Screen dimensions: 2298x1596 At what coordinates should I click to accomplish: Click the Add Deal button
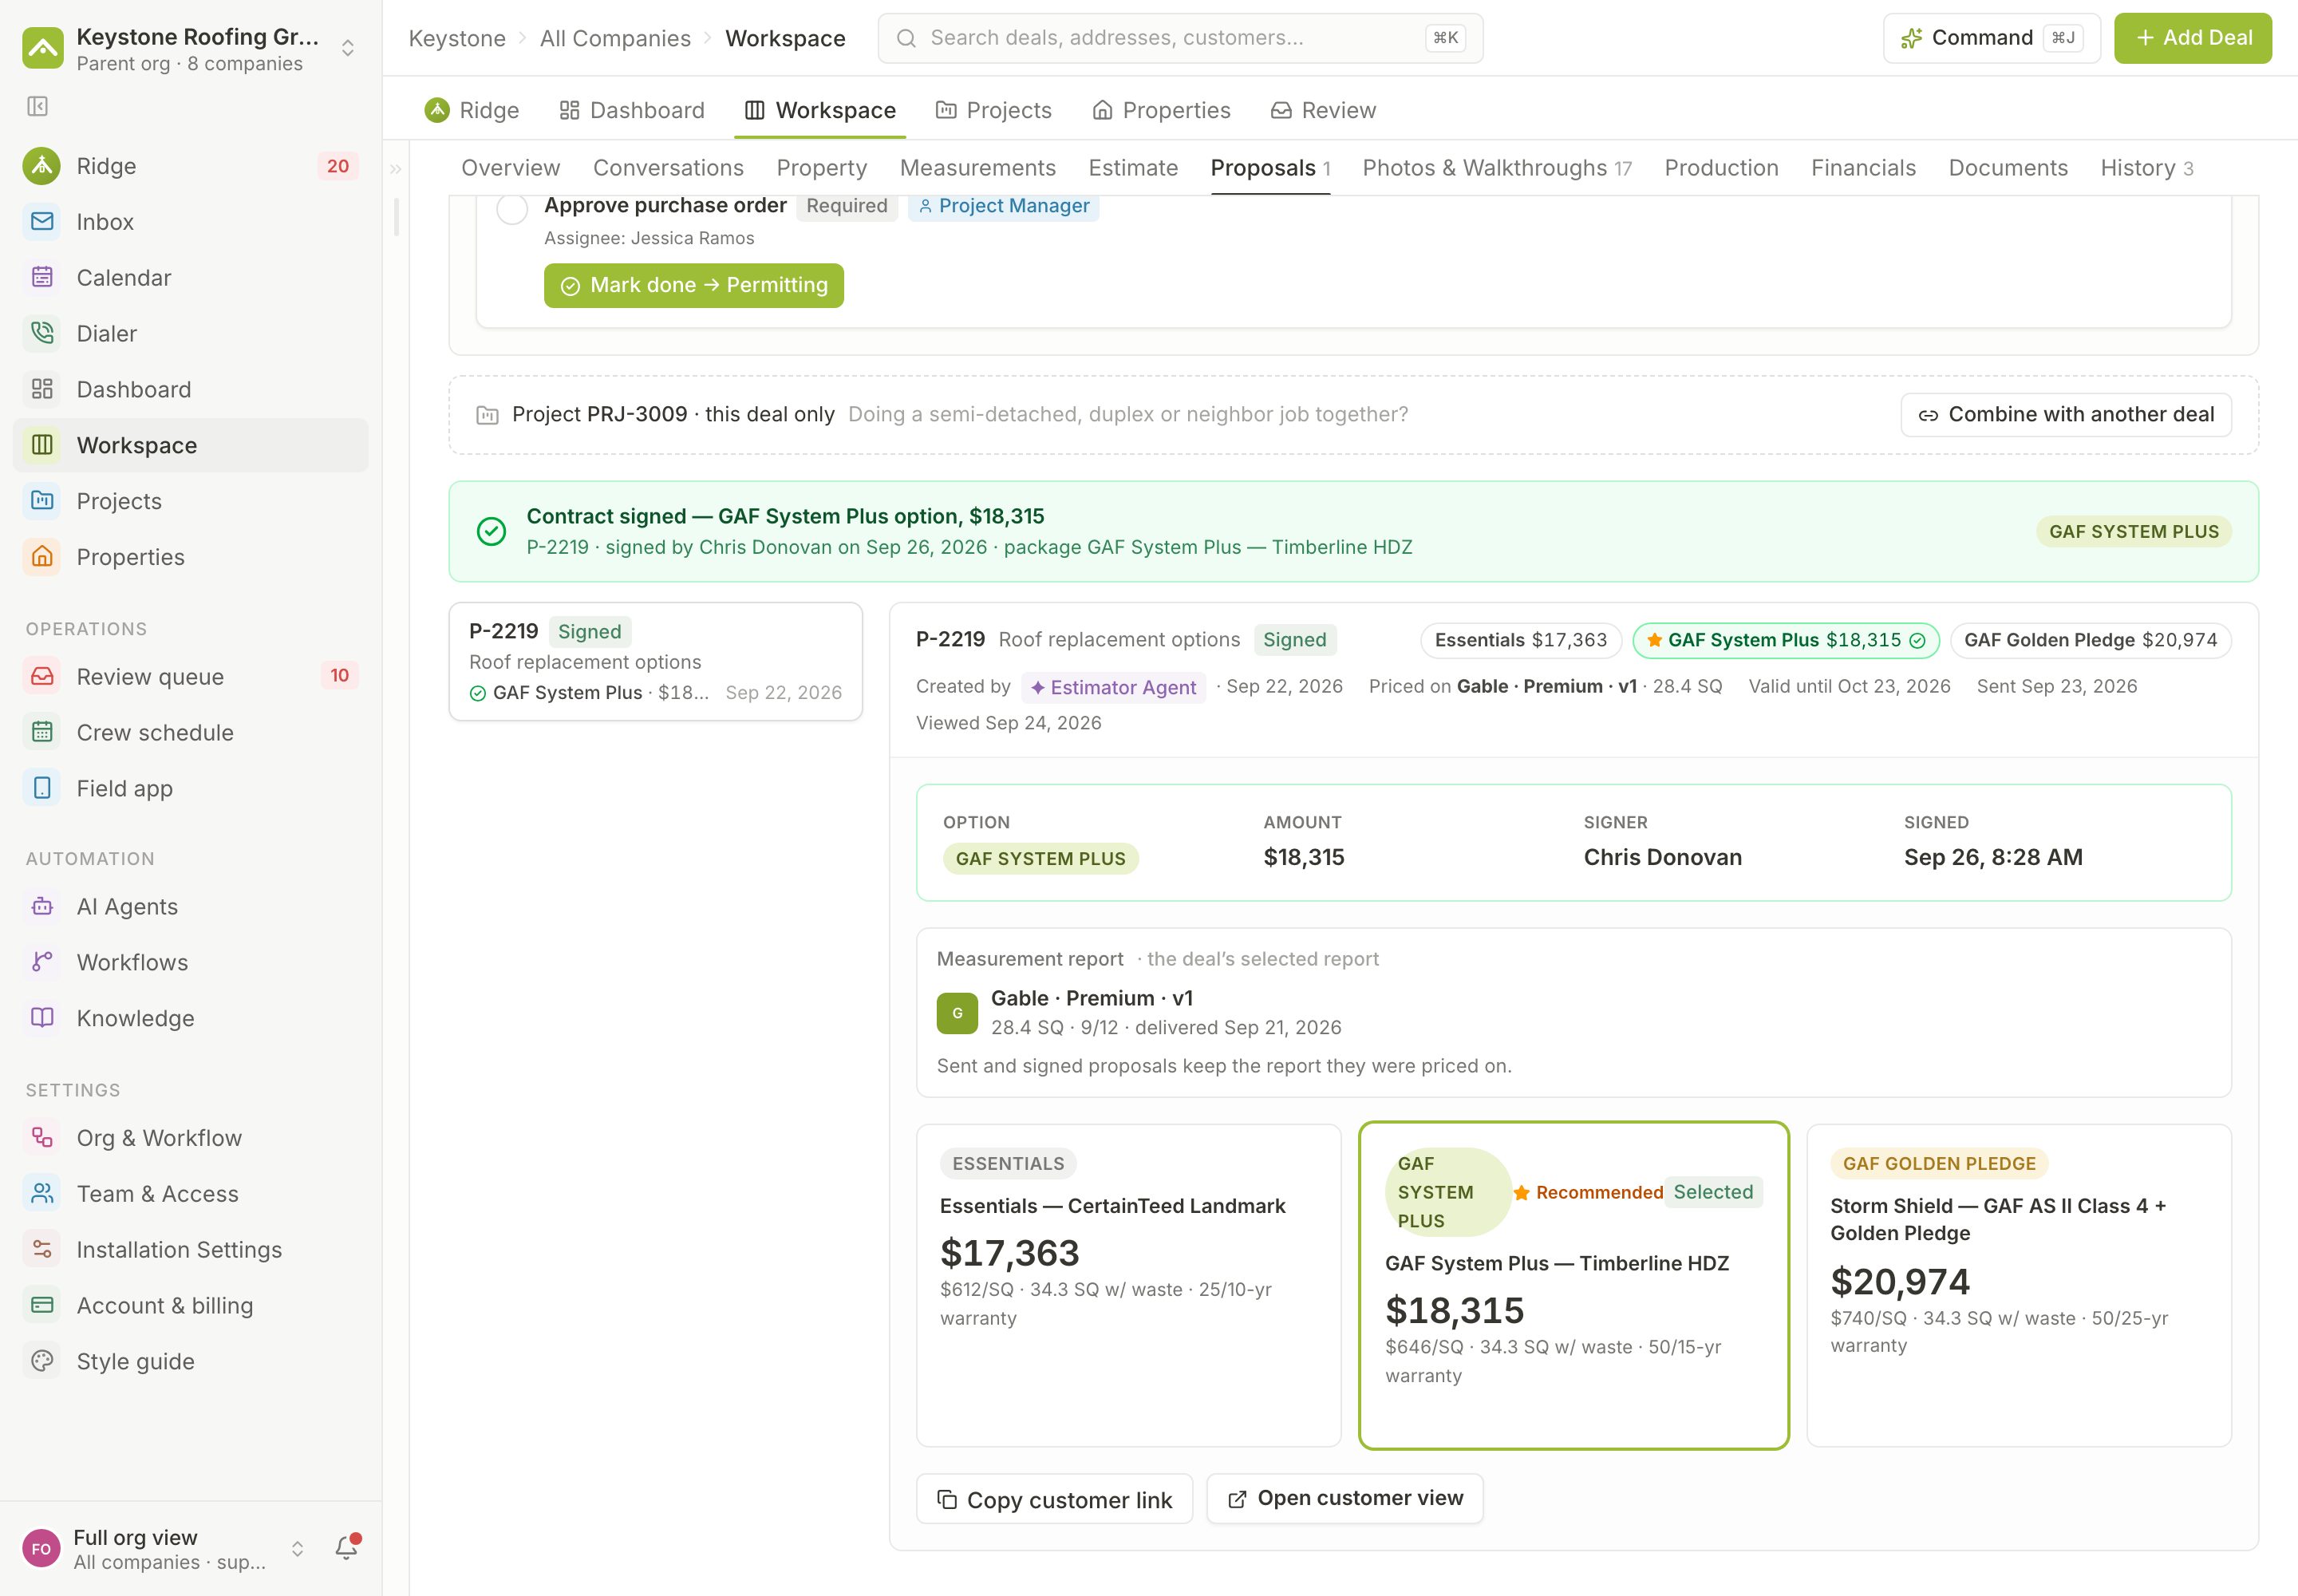(x=2193, y=38)
